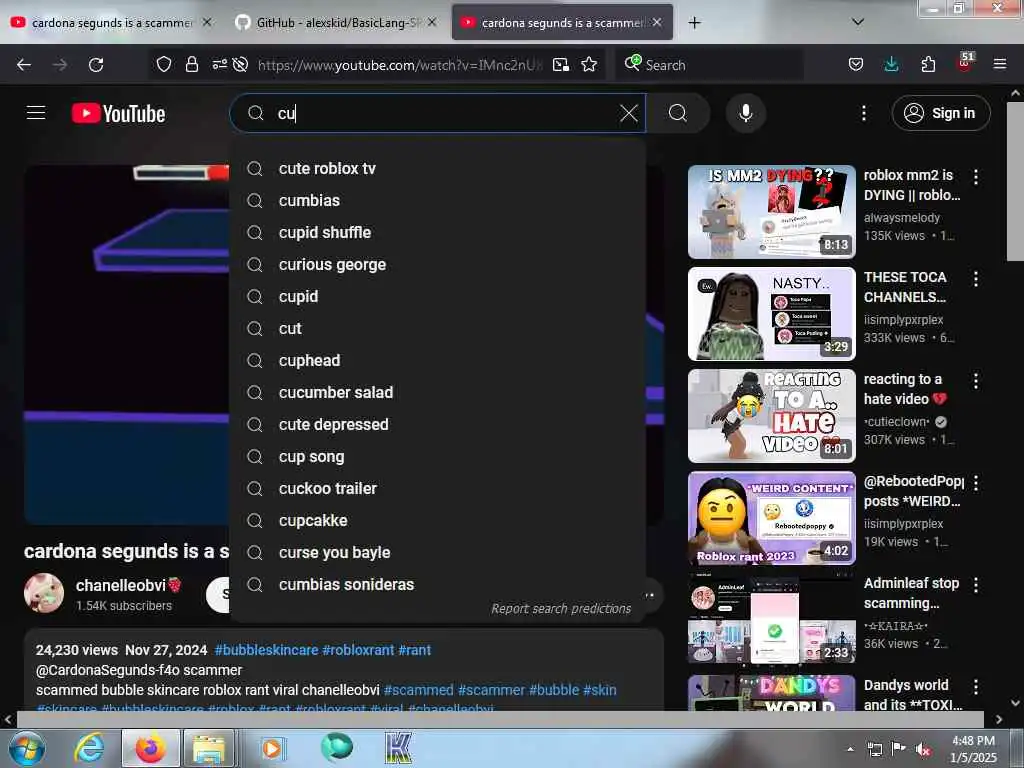This screenshot has width=1024, height=768.
Task: Open Firefox application hamburger menu
Action: (x=1000, y=64)
